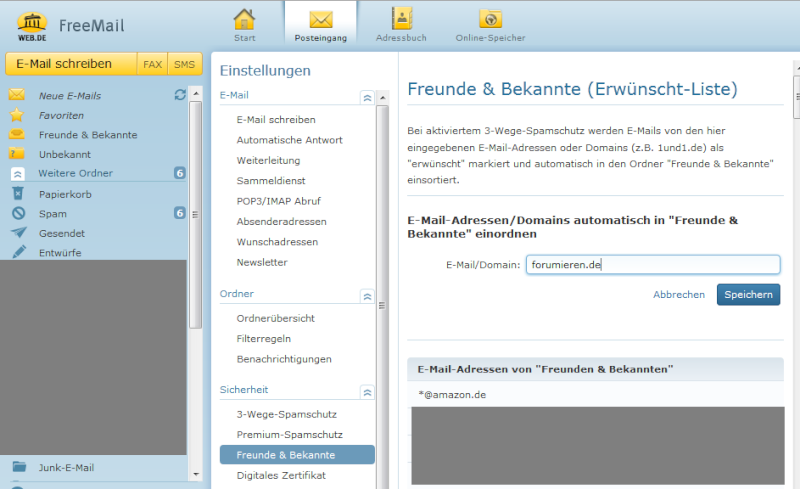Open the Favoriten folder

(61, 115)
